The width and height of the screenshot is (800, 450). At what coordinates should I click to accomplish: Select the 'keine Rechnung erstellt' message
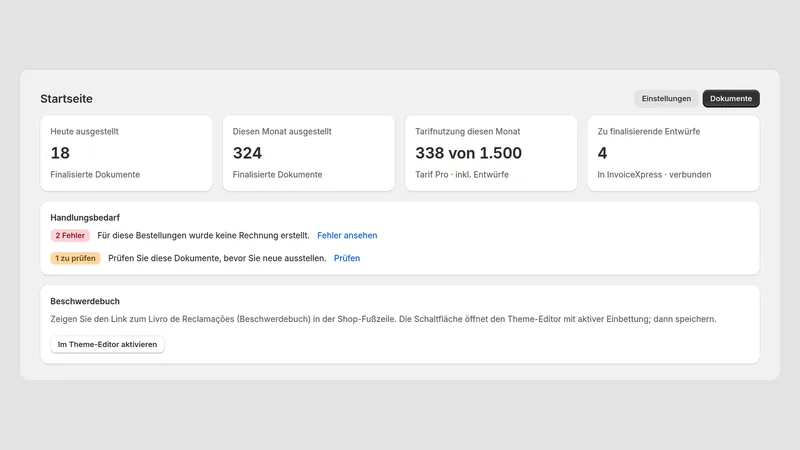pyautogui.click(x=203, y=235)
